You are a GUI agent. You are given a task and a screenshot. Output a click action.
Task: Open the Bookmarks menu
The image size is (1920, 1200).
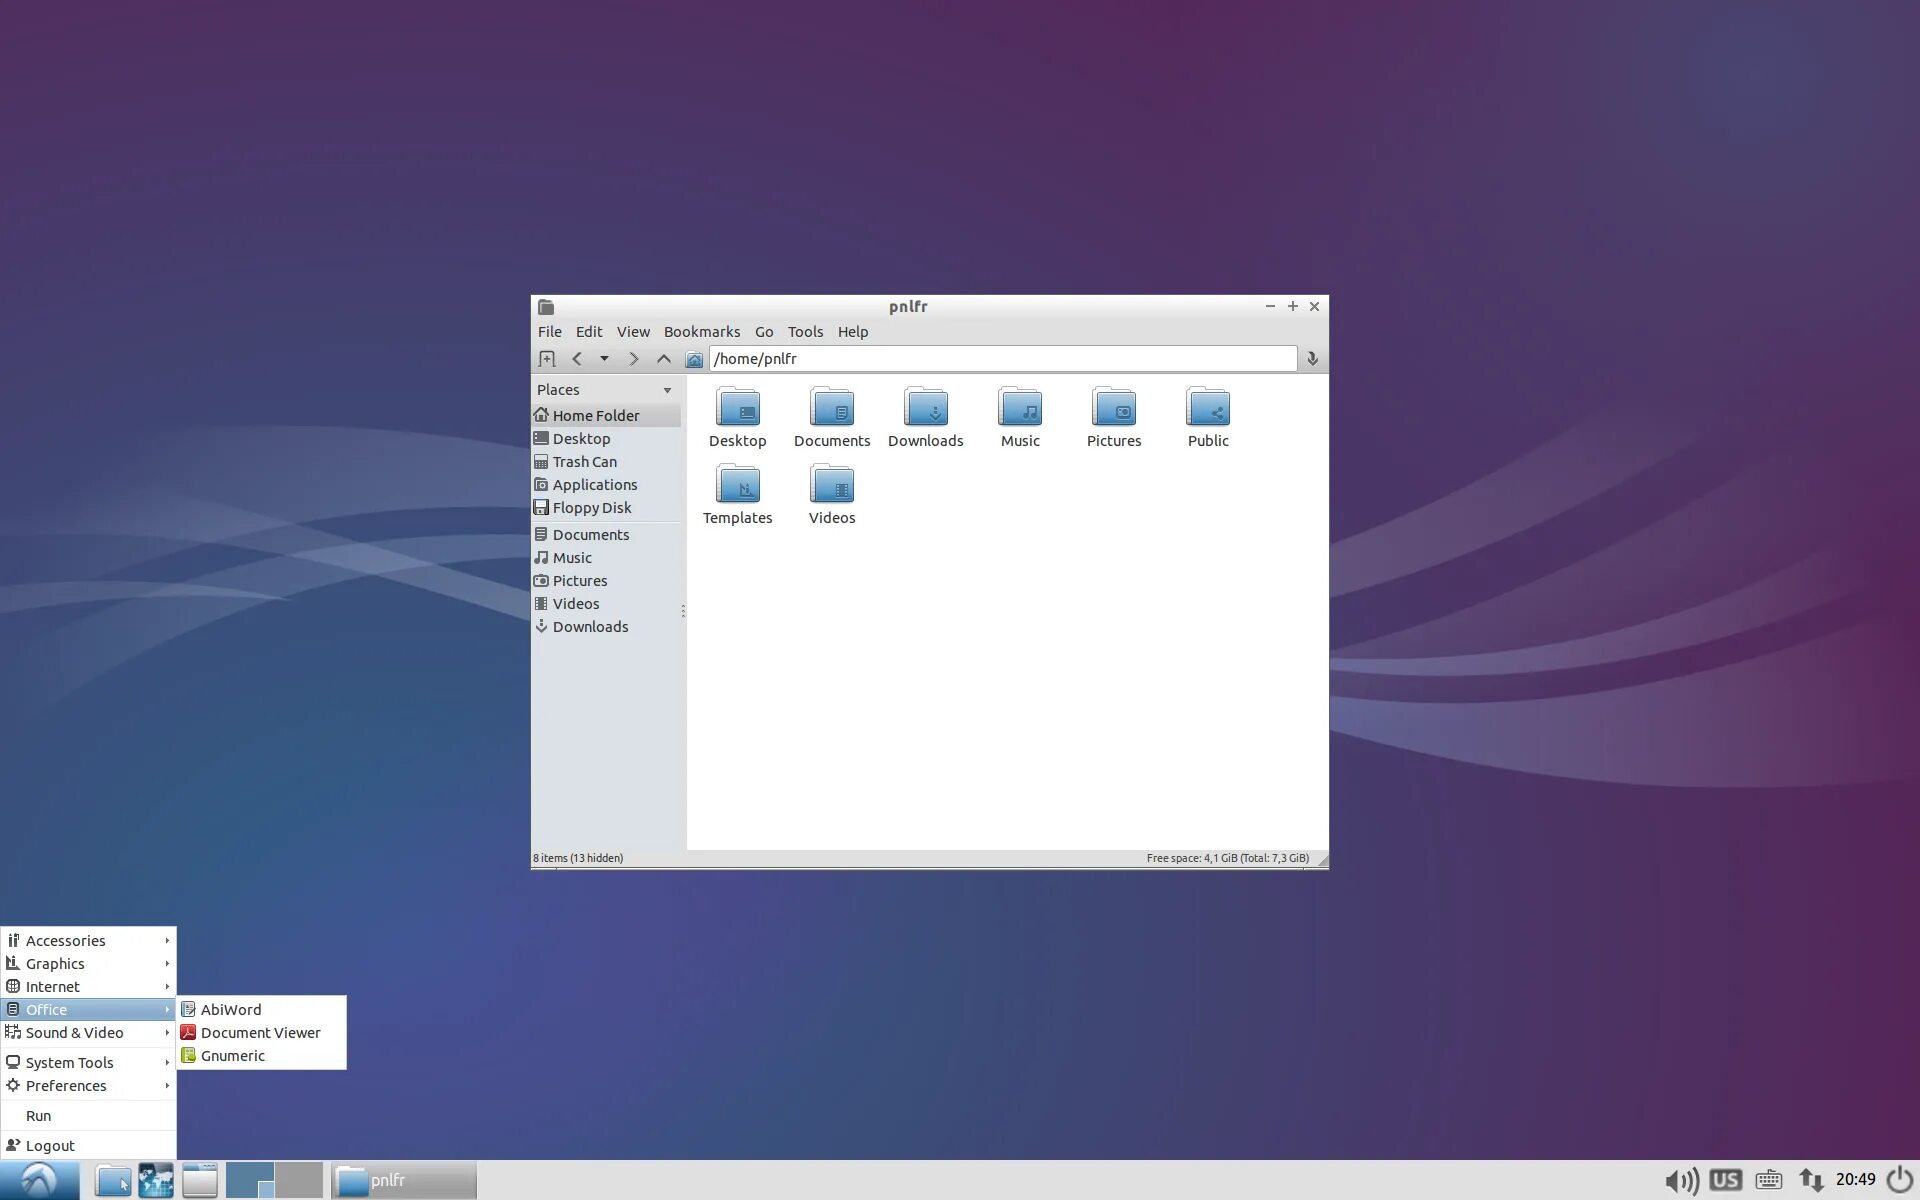coord(701,332)
